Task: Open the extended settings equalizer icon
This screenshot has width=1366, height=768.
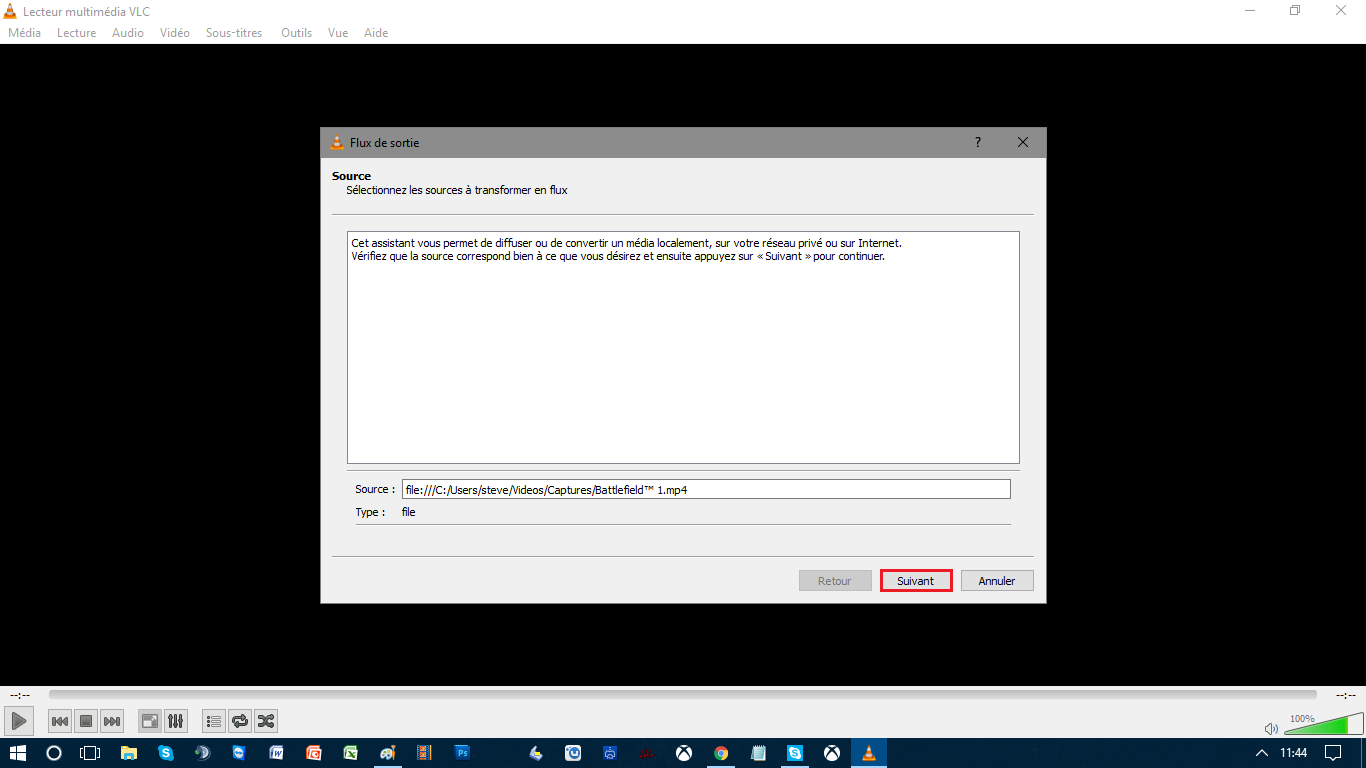Action: pos(175,721)
